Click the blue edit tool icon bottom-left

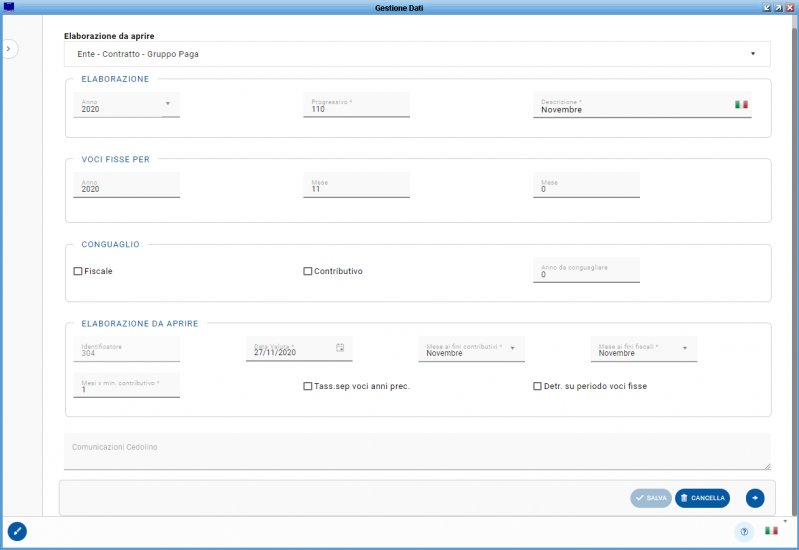pos(17,531)
